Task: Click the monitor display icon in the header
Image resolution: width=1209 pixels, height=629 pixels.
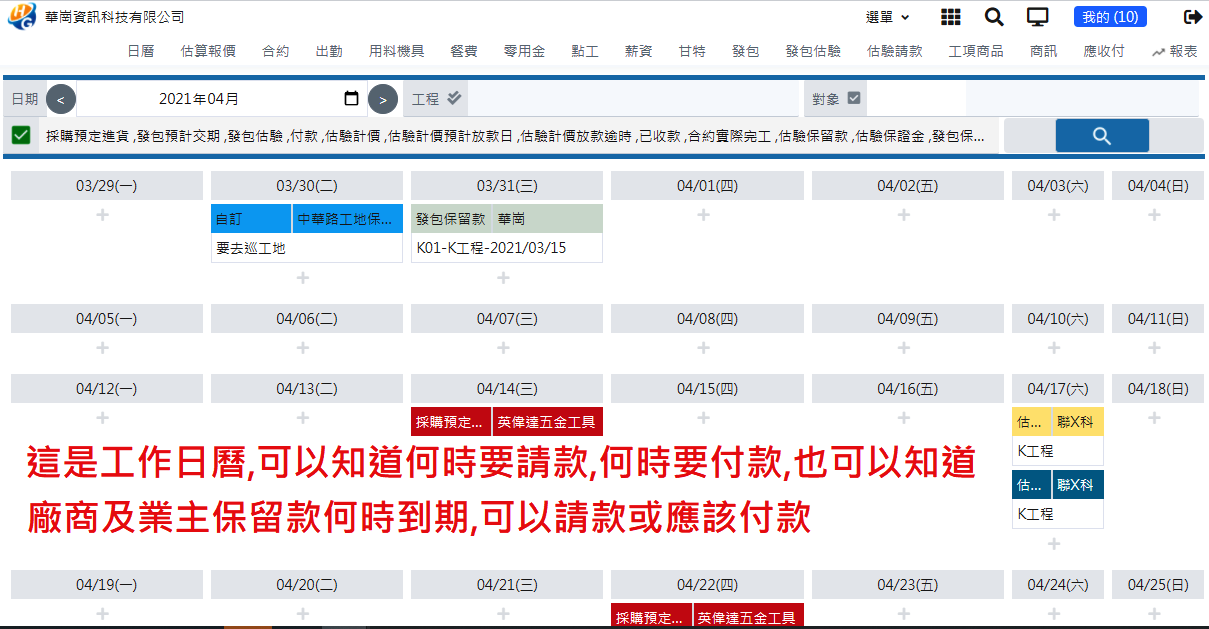Action: click(x=1037, y=16)
